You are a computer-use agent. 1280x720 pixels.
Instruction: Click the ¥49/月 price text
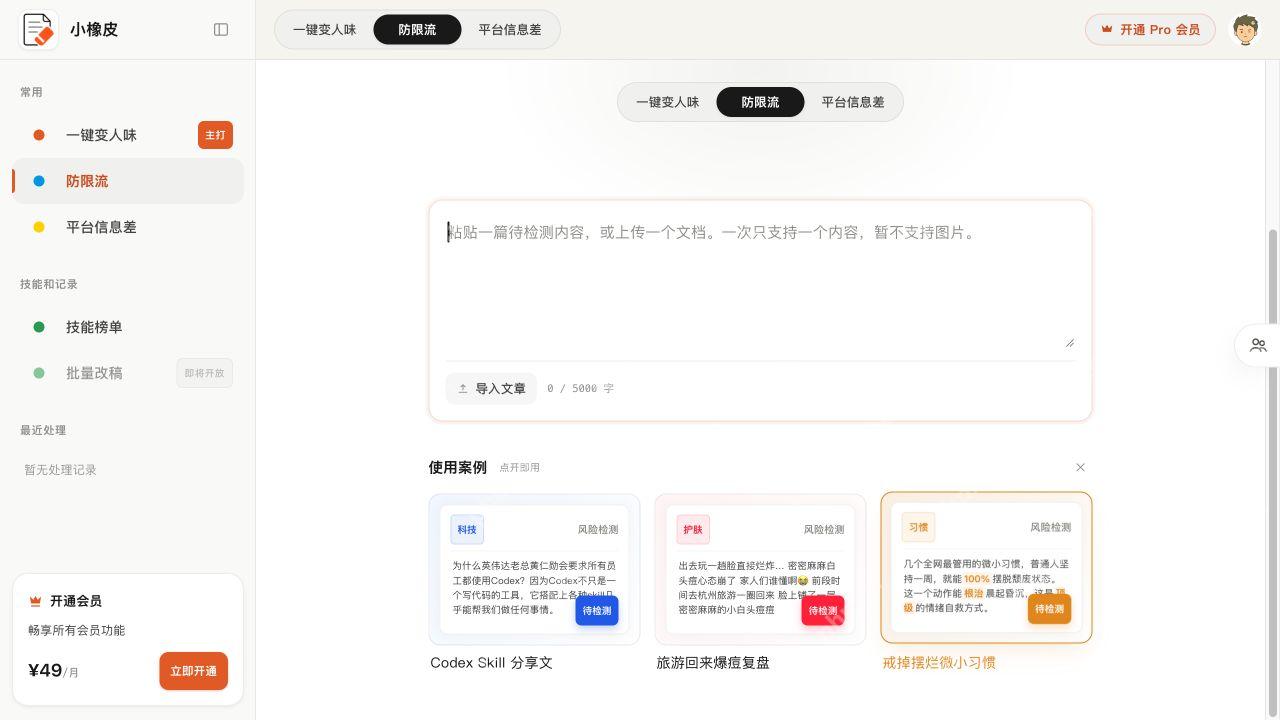54,670
